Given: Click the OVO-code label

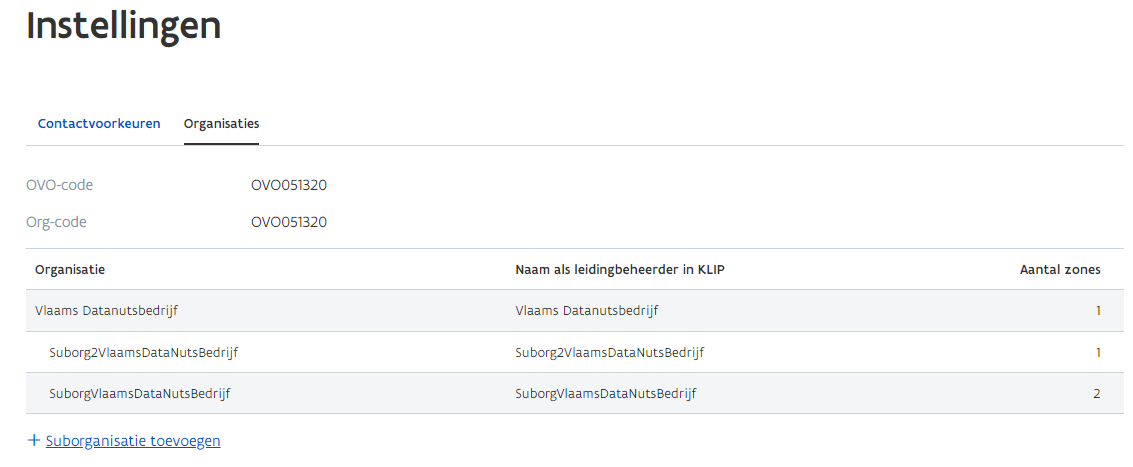Looking at the screenshot, I should 59,185.
